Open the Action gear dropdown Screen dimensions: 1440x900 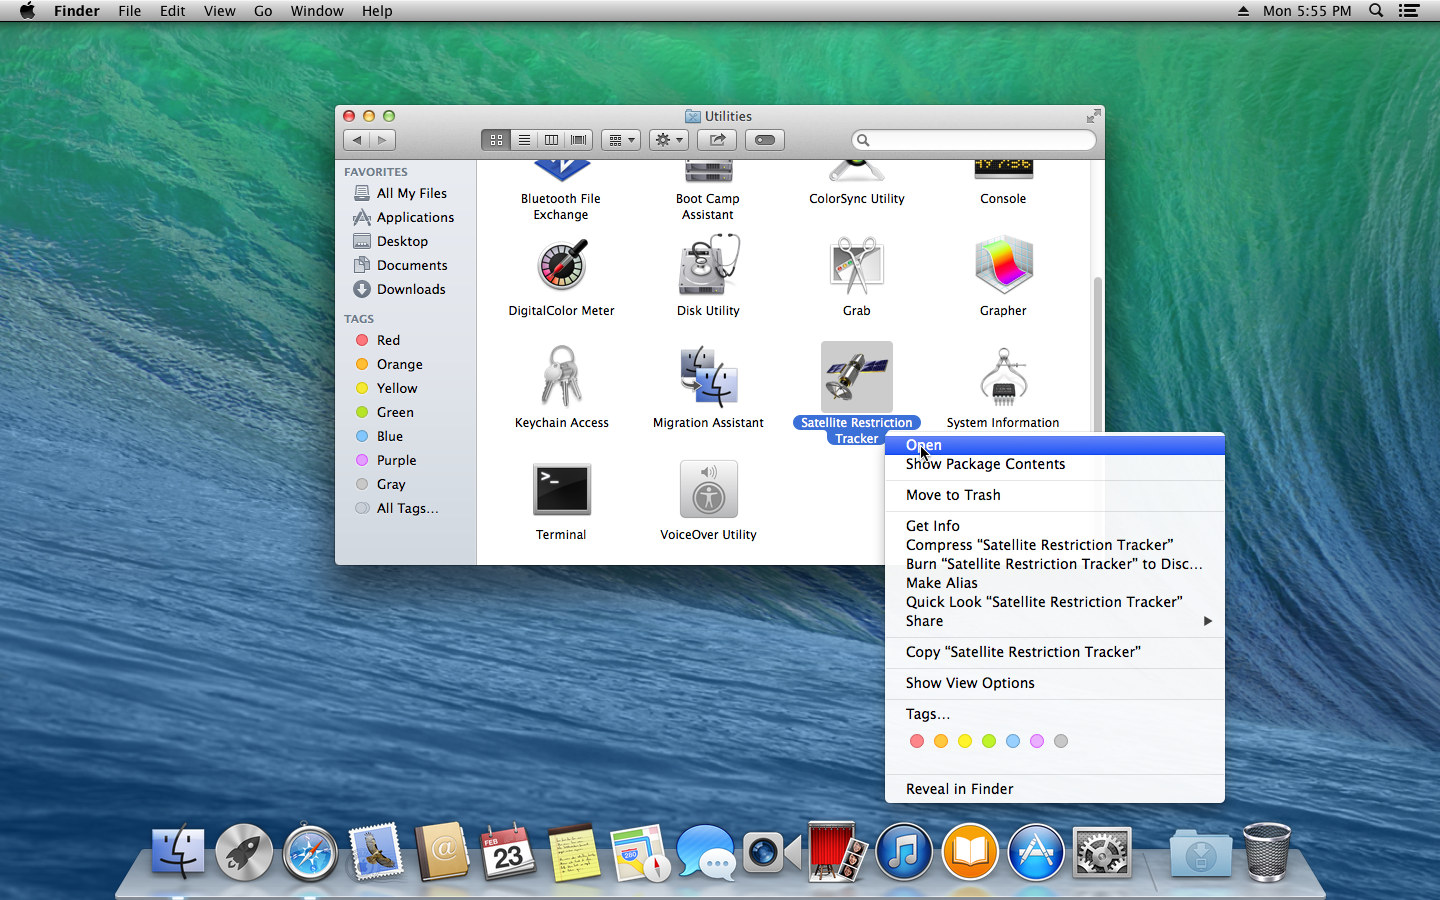[668, 140]
